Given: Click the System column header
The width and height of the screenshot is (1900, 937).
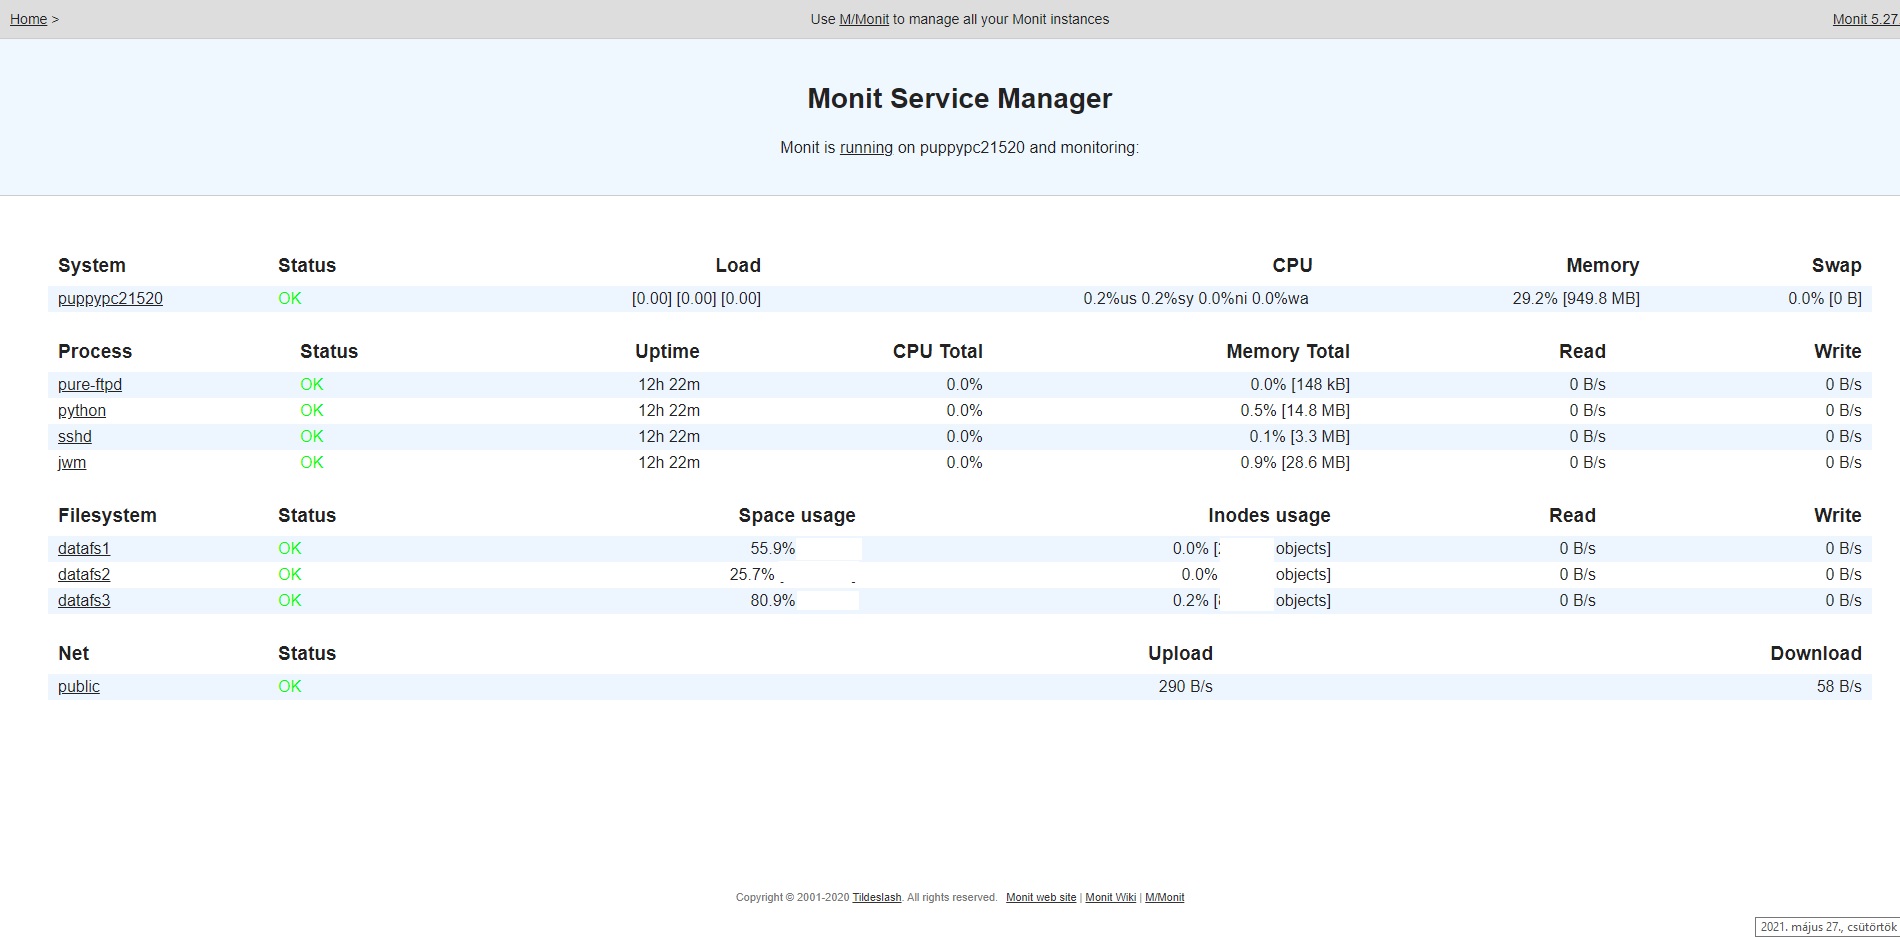Looking at the screenshot, I should 92,265.
